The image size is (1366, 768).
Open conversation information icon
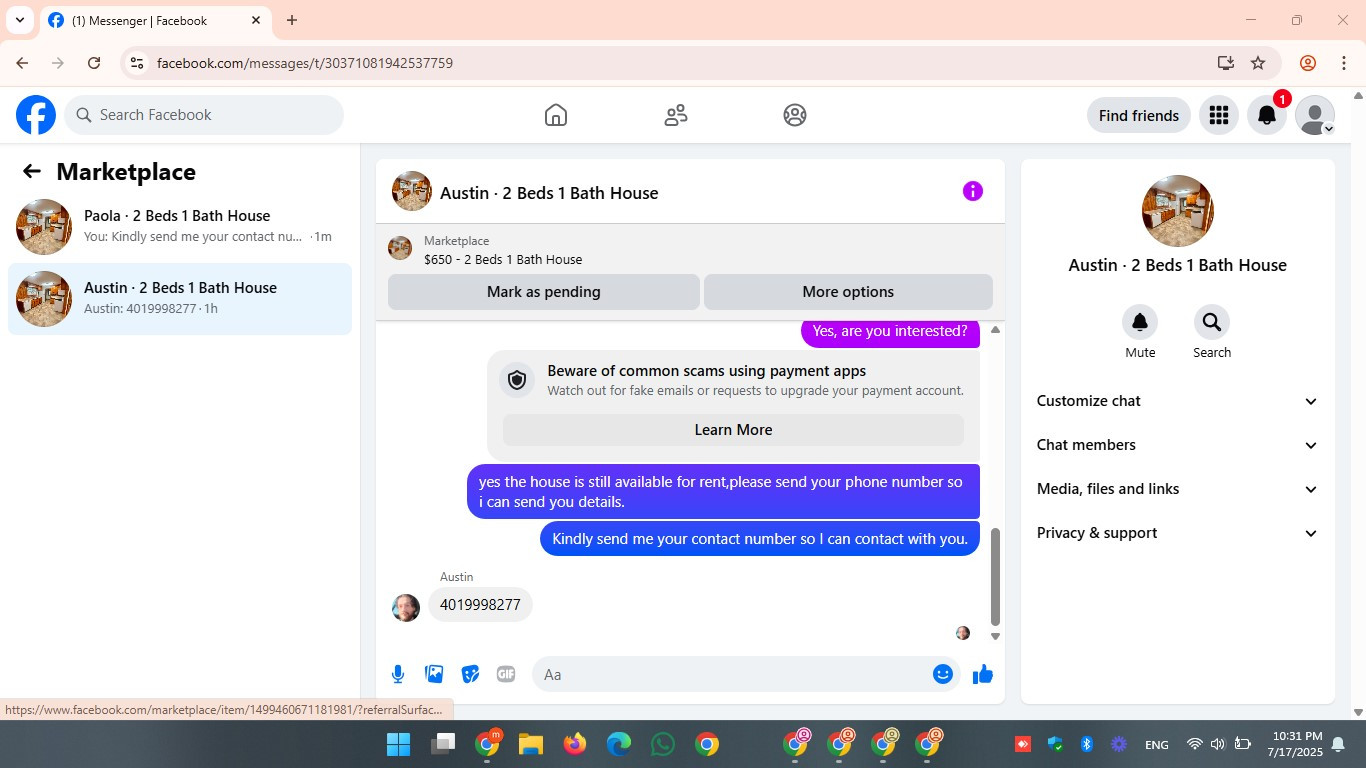click(x=973, y=191)
